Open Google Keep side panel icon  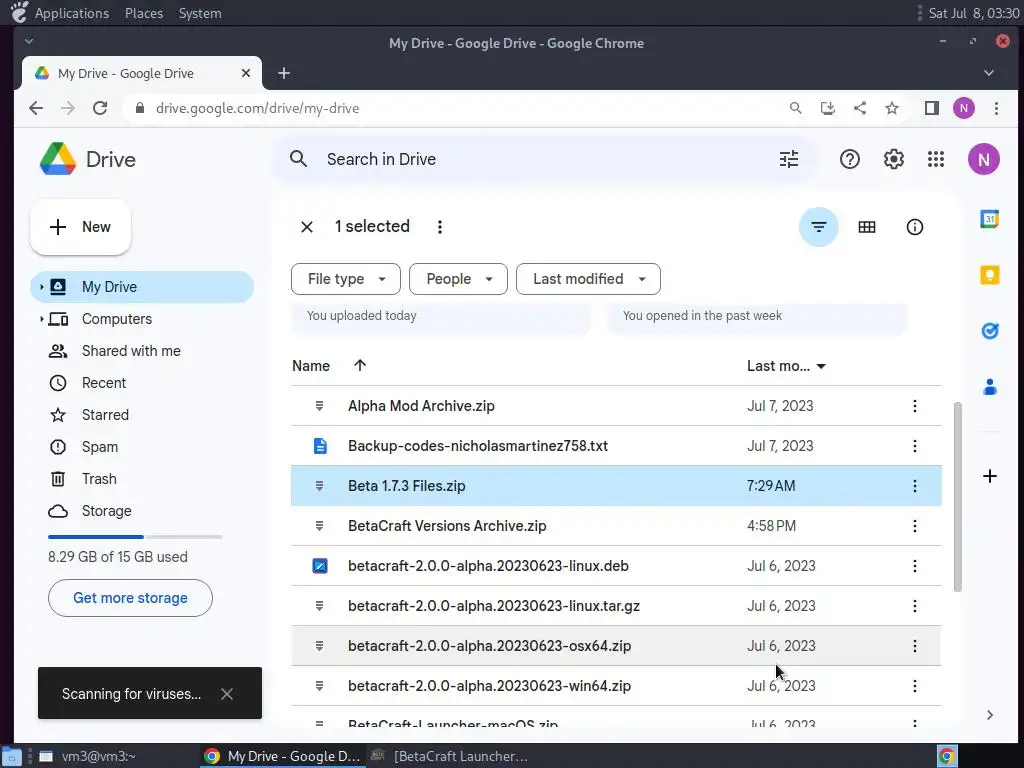click(x=989, y=275)
